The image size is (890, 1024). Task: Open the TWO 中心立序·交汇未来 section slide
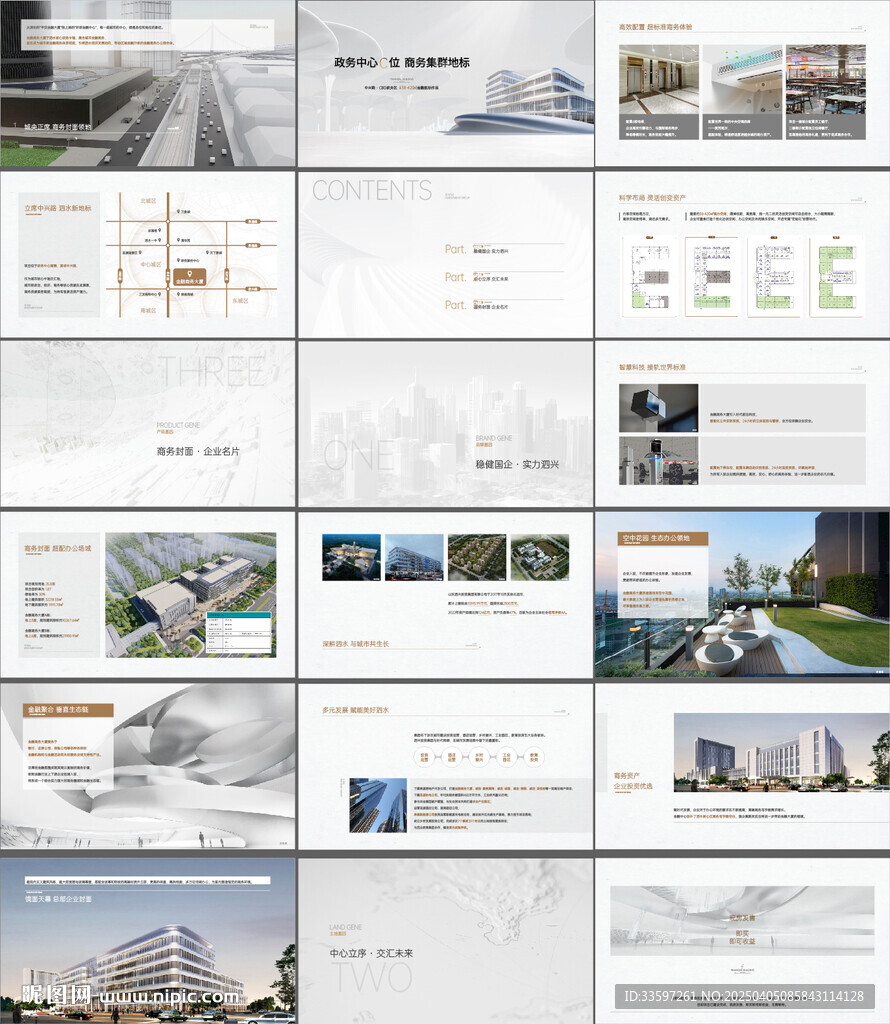tap(446, 941)
